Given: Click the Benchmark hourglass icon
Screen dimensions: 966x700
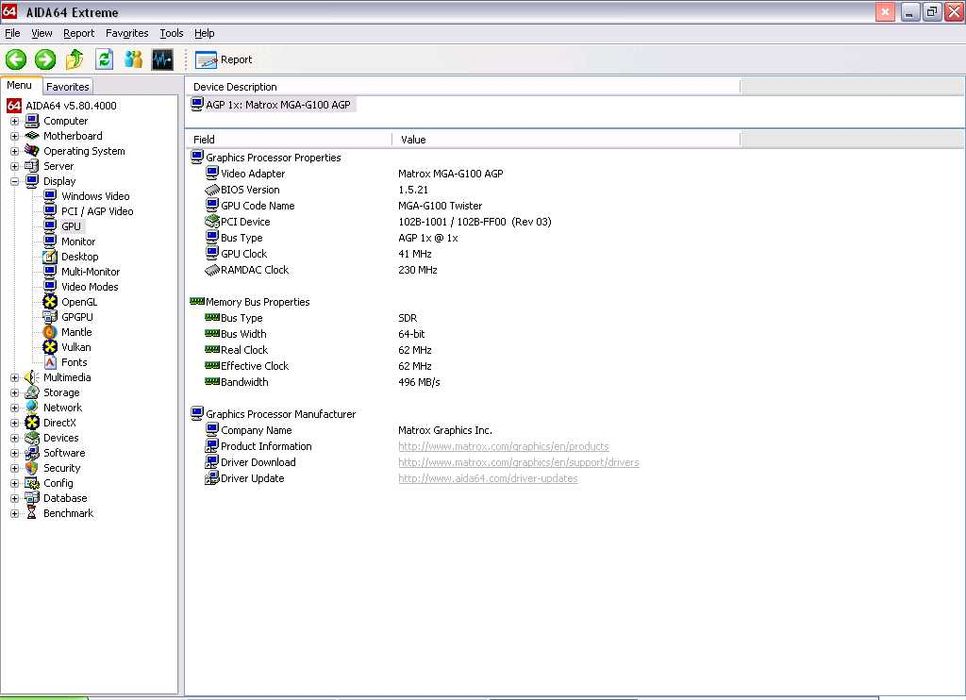Looking at the screenshot, I should tap(32, 513).
